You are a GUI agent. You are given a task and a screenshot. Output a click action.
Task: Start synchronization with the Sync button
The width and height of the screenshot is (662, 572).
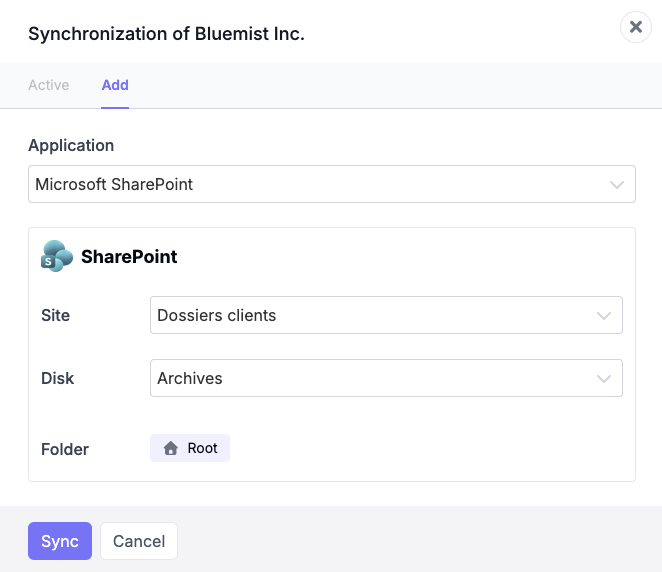[x=60, y=541]
